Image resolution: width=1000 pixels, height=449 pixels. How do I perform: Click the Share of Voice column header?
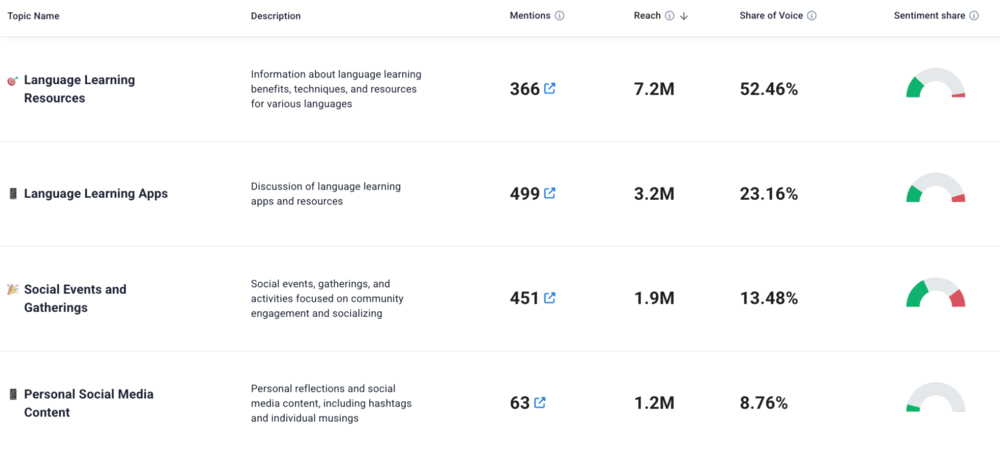click(771, 16)
